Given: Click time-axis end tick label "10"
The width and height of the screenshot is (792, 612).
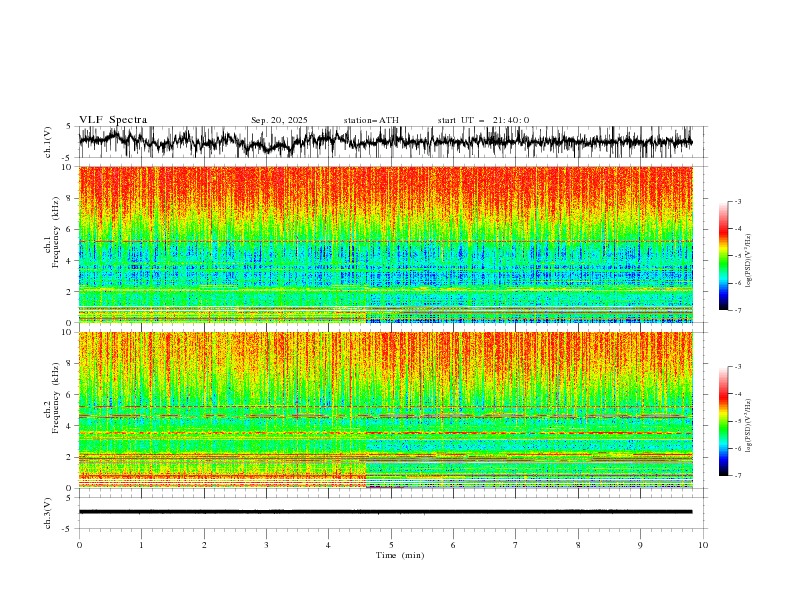Looking at the screenshot, I should 703,545.
